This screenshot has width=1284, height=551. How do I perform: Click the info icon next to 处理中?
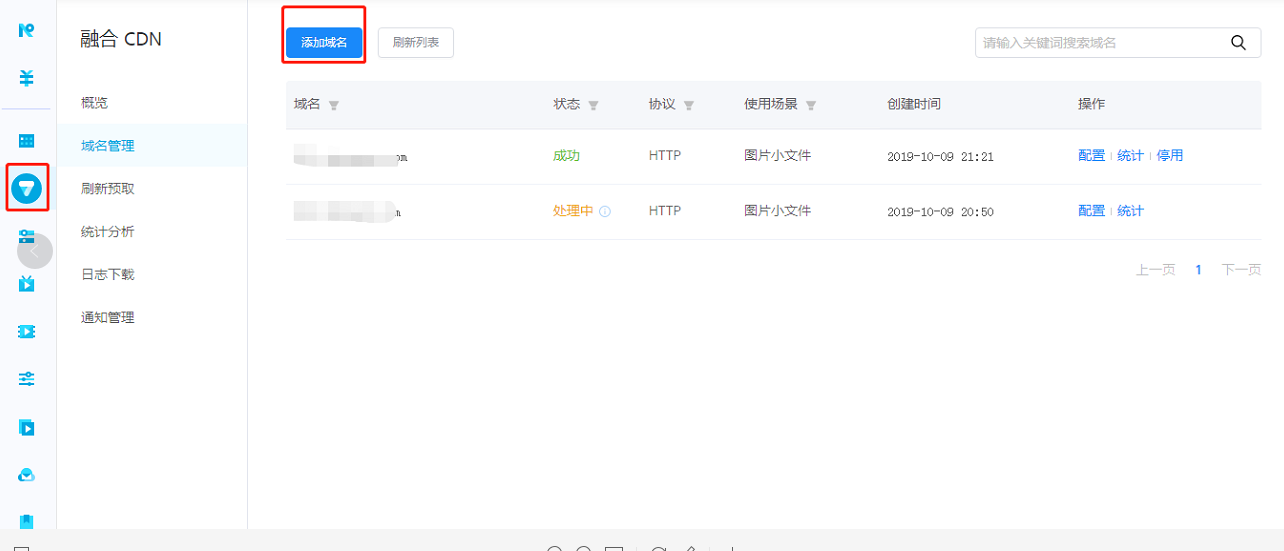coord(605,212)
